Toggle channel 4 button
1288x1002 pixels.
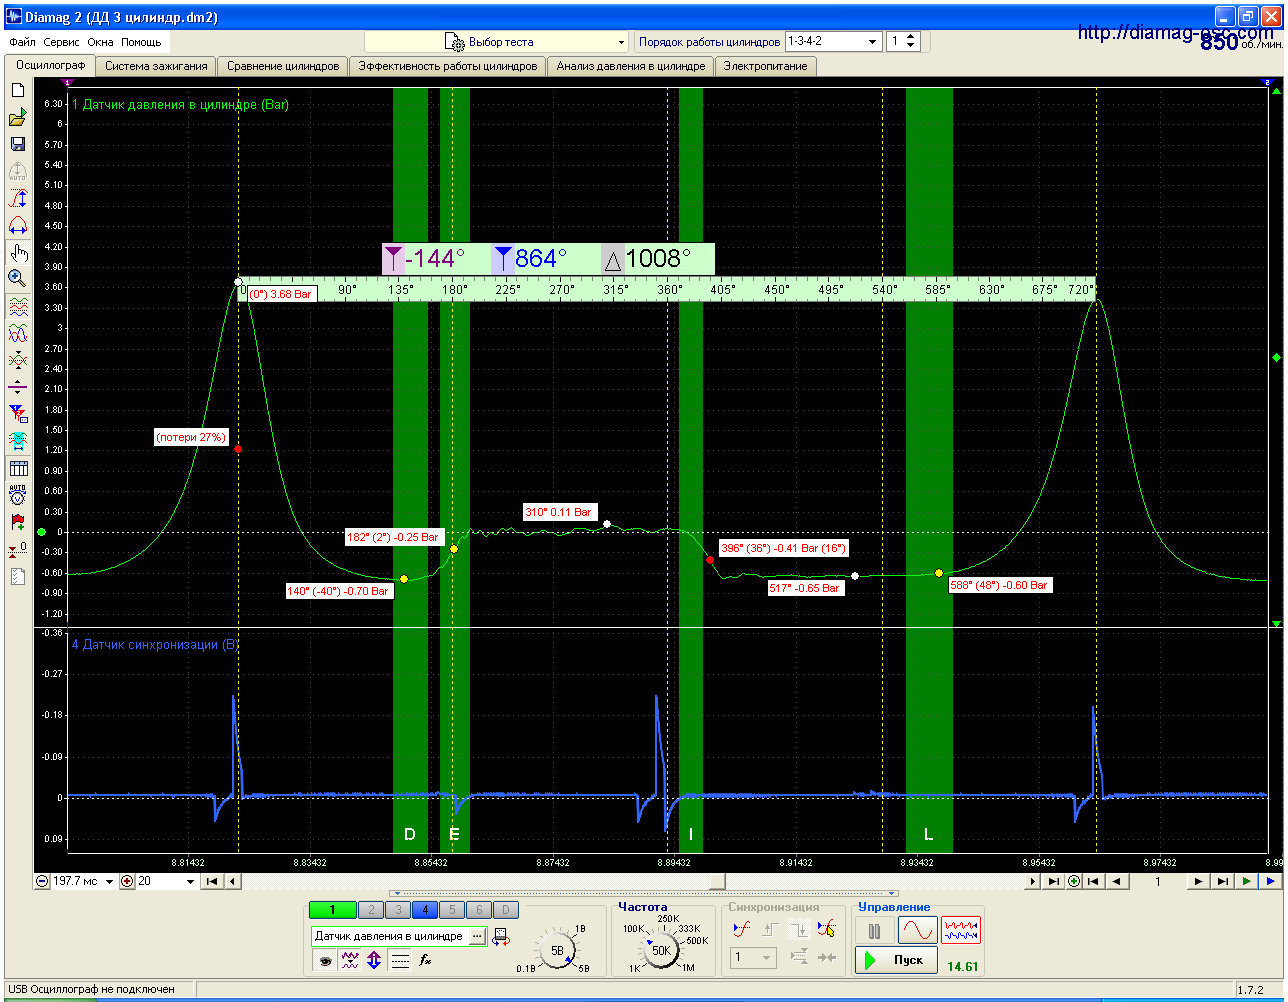point(425,909)
